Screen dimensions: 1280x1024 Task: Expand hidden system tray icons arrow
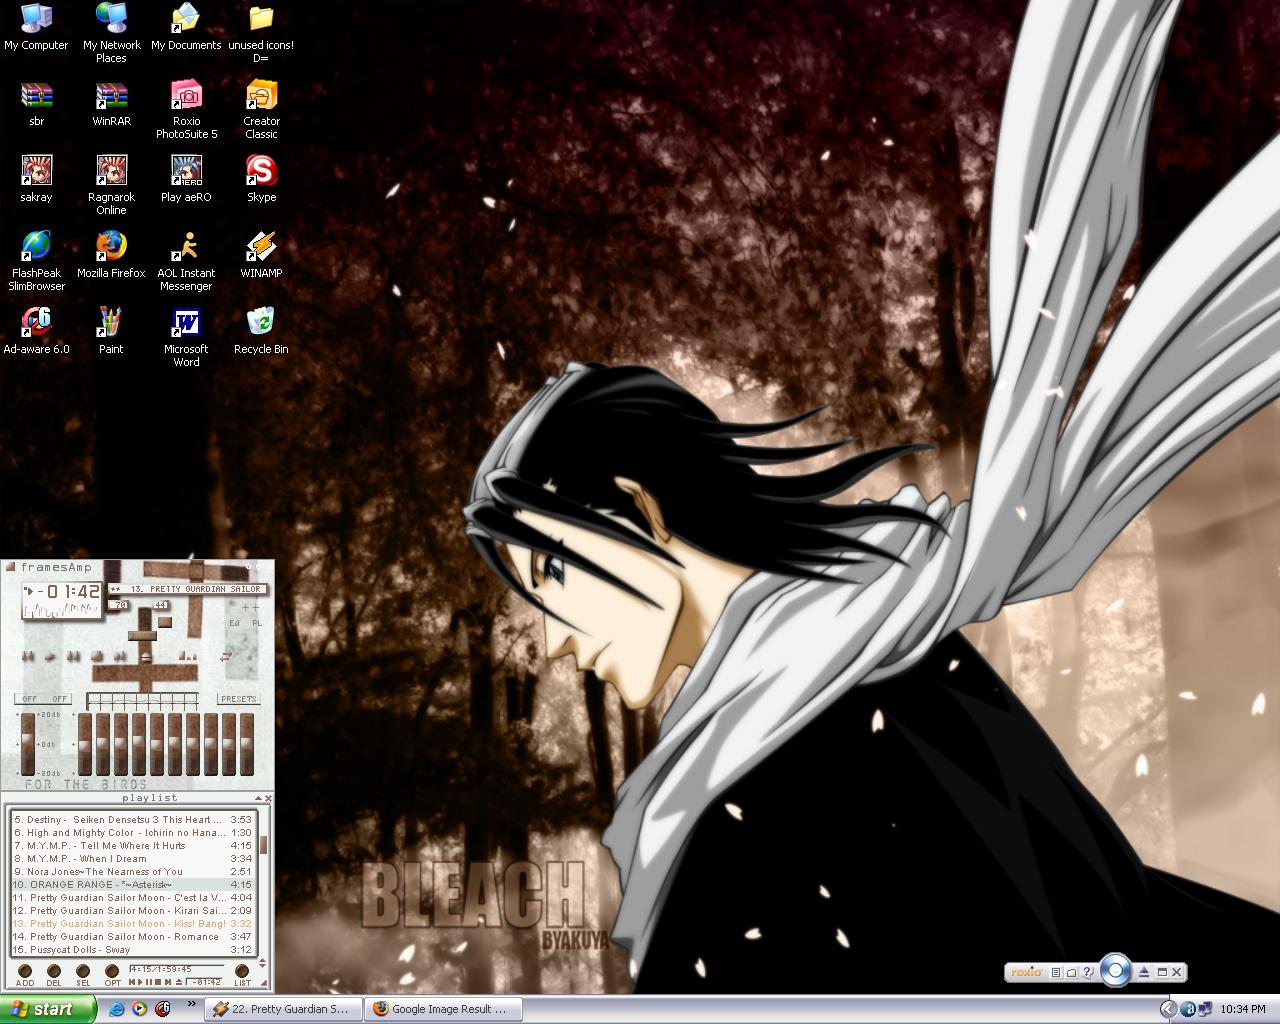[x=1167, y=1009]
